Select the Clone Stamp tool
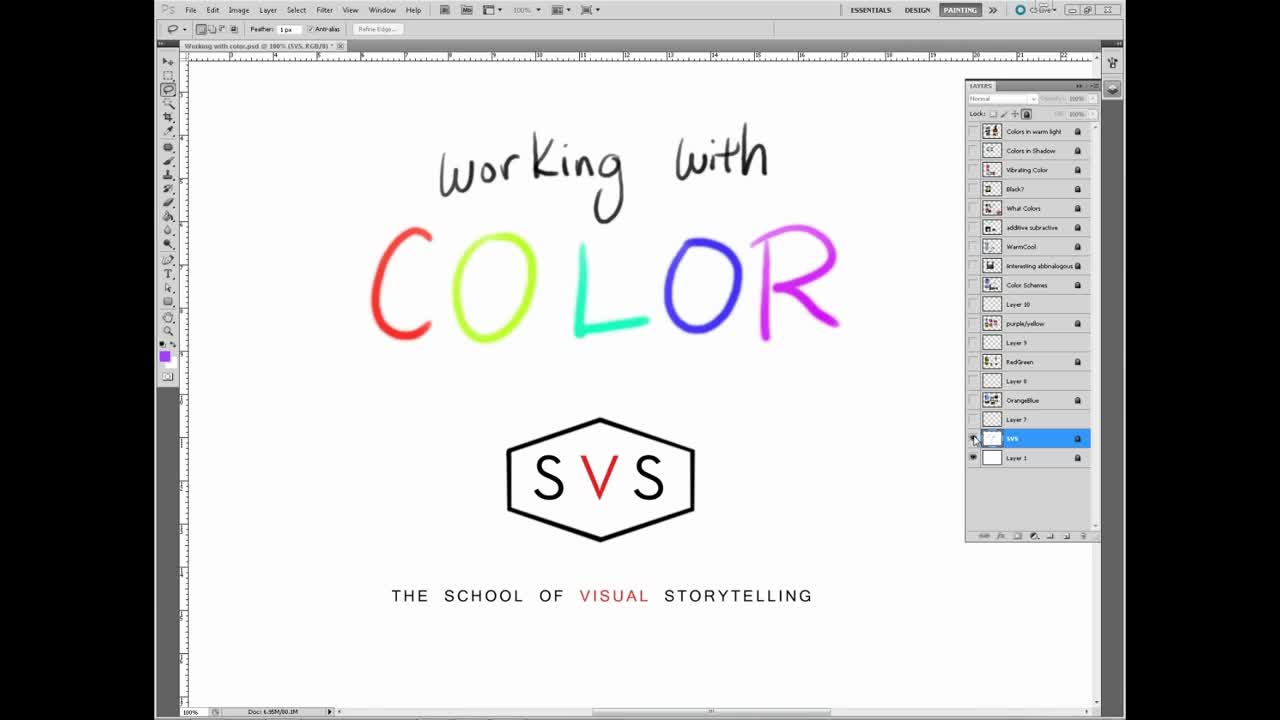The image size is (1280, 720). tap(168, 175)
